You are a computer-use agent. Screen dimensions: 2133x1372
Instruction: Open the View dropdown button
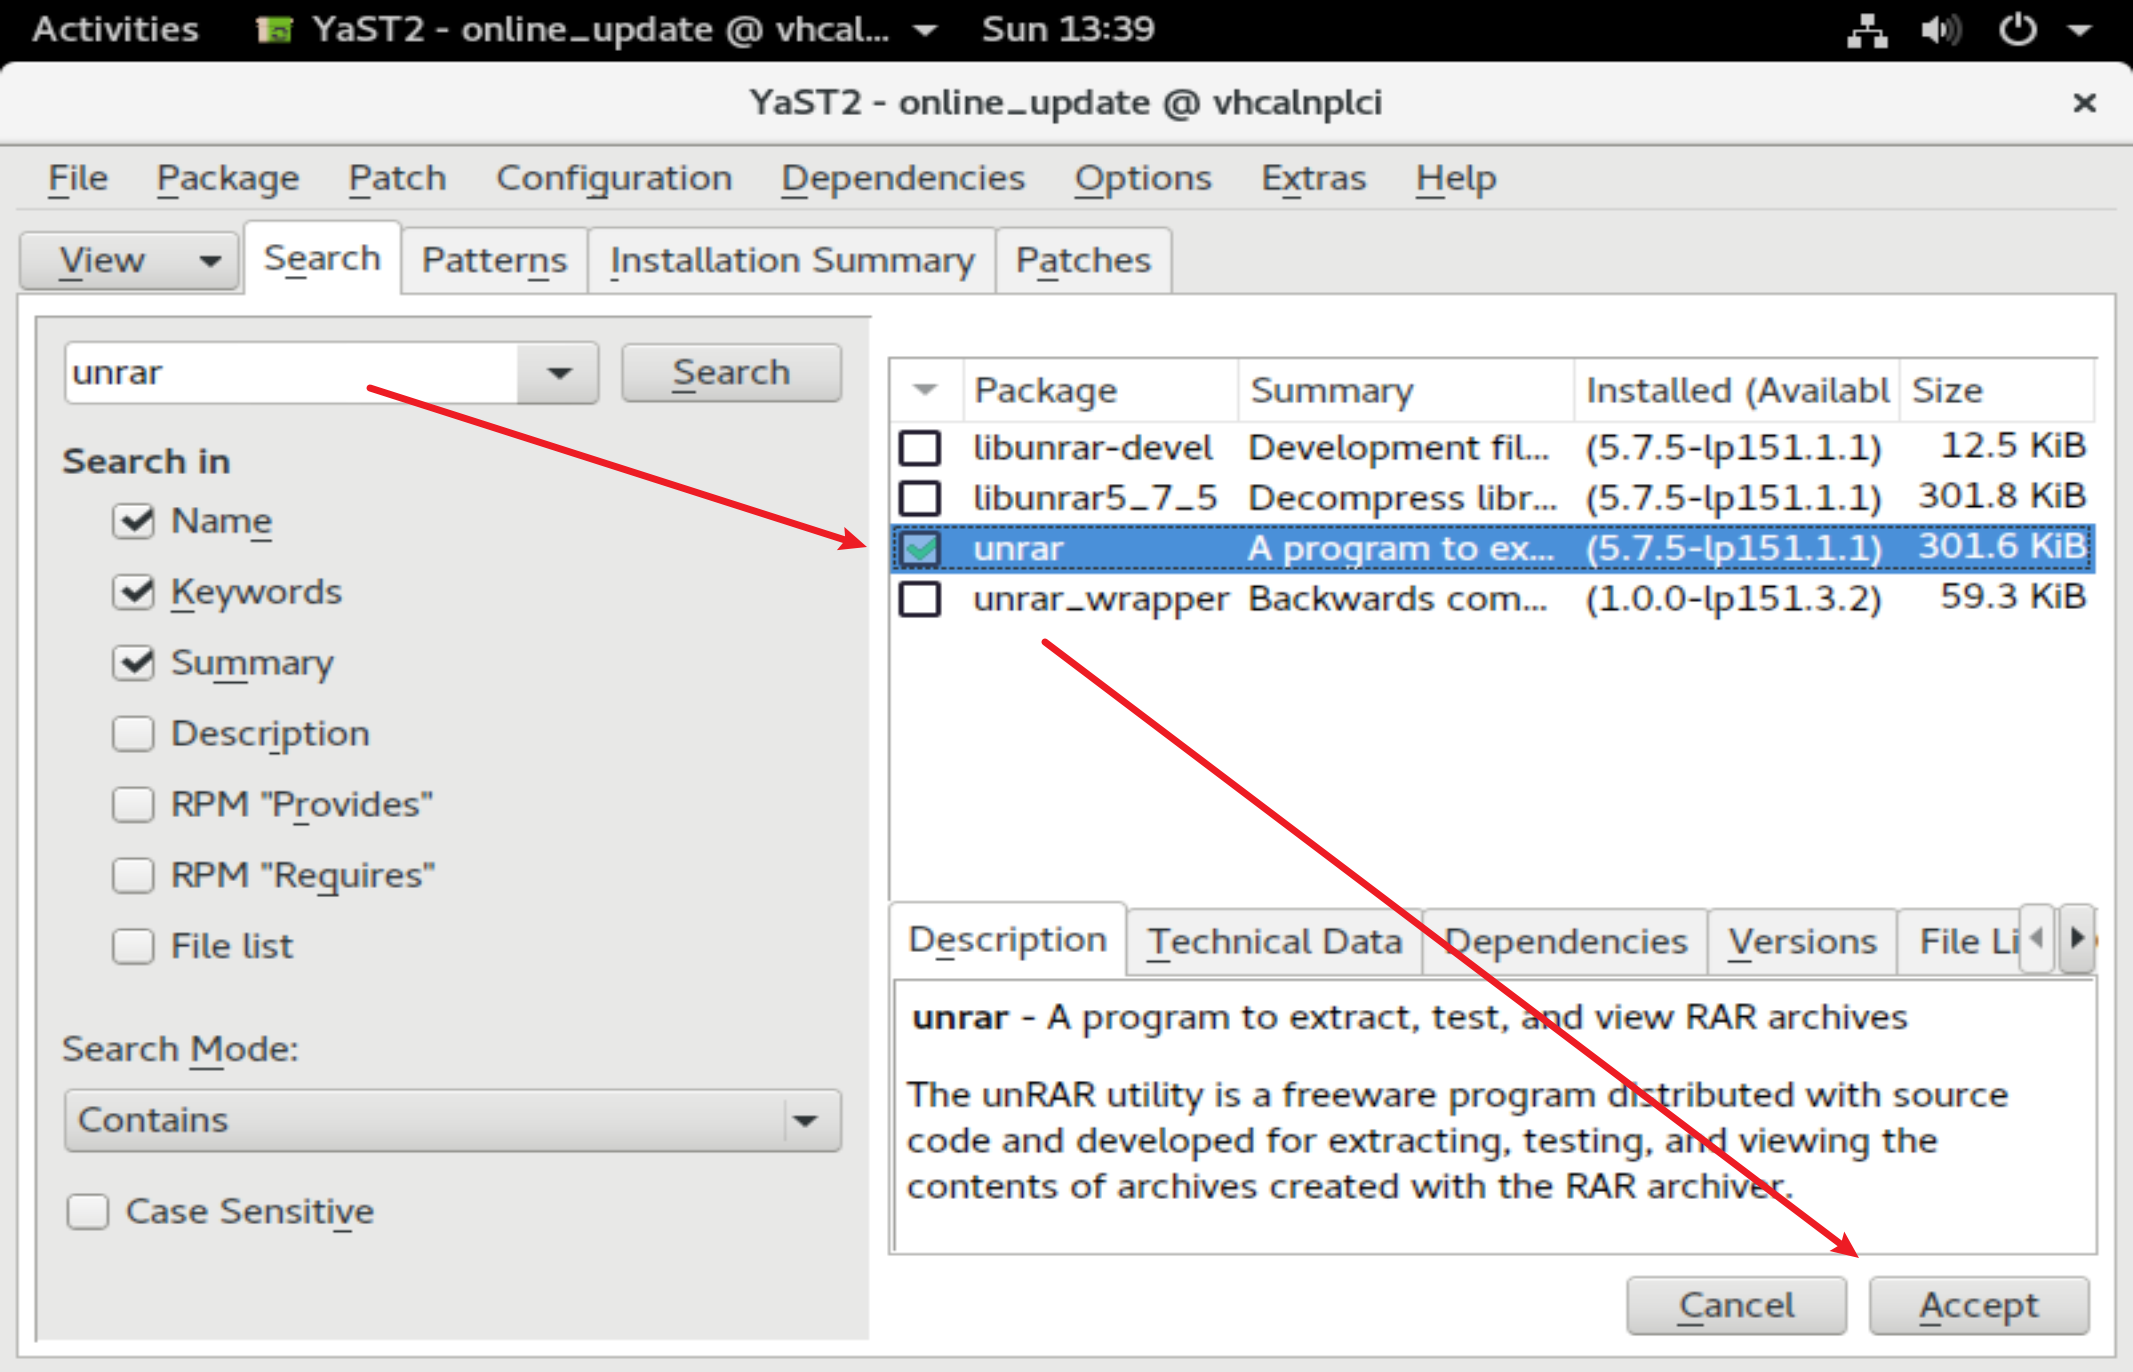130,261
